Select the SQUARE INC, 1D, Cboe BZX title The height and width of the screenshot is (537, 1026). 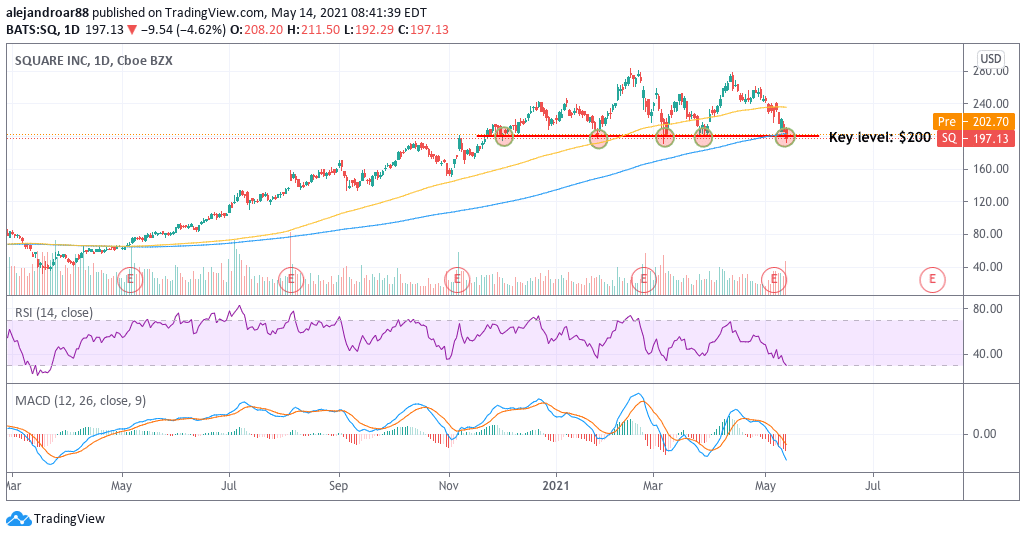tap(94, 61)
